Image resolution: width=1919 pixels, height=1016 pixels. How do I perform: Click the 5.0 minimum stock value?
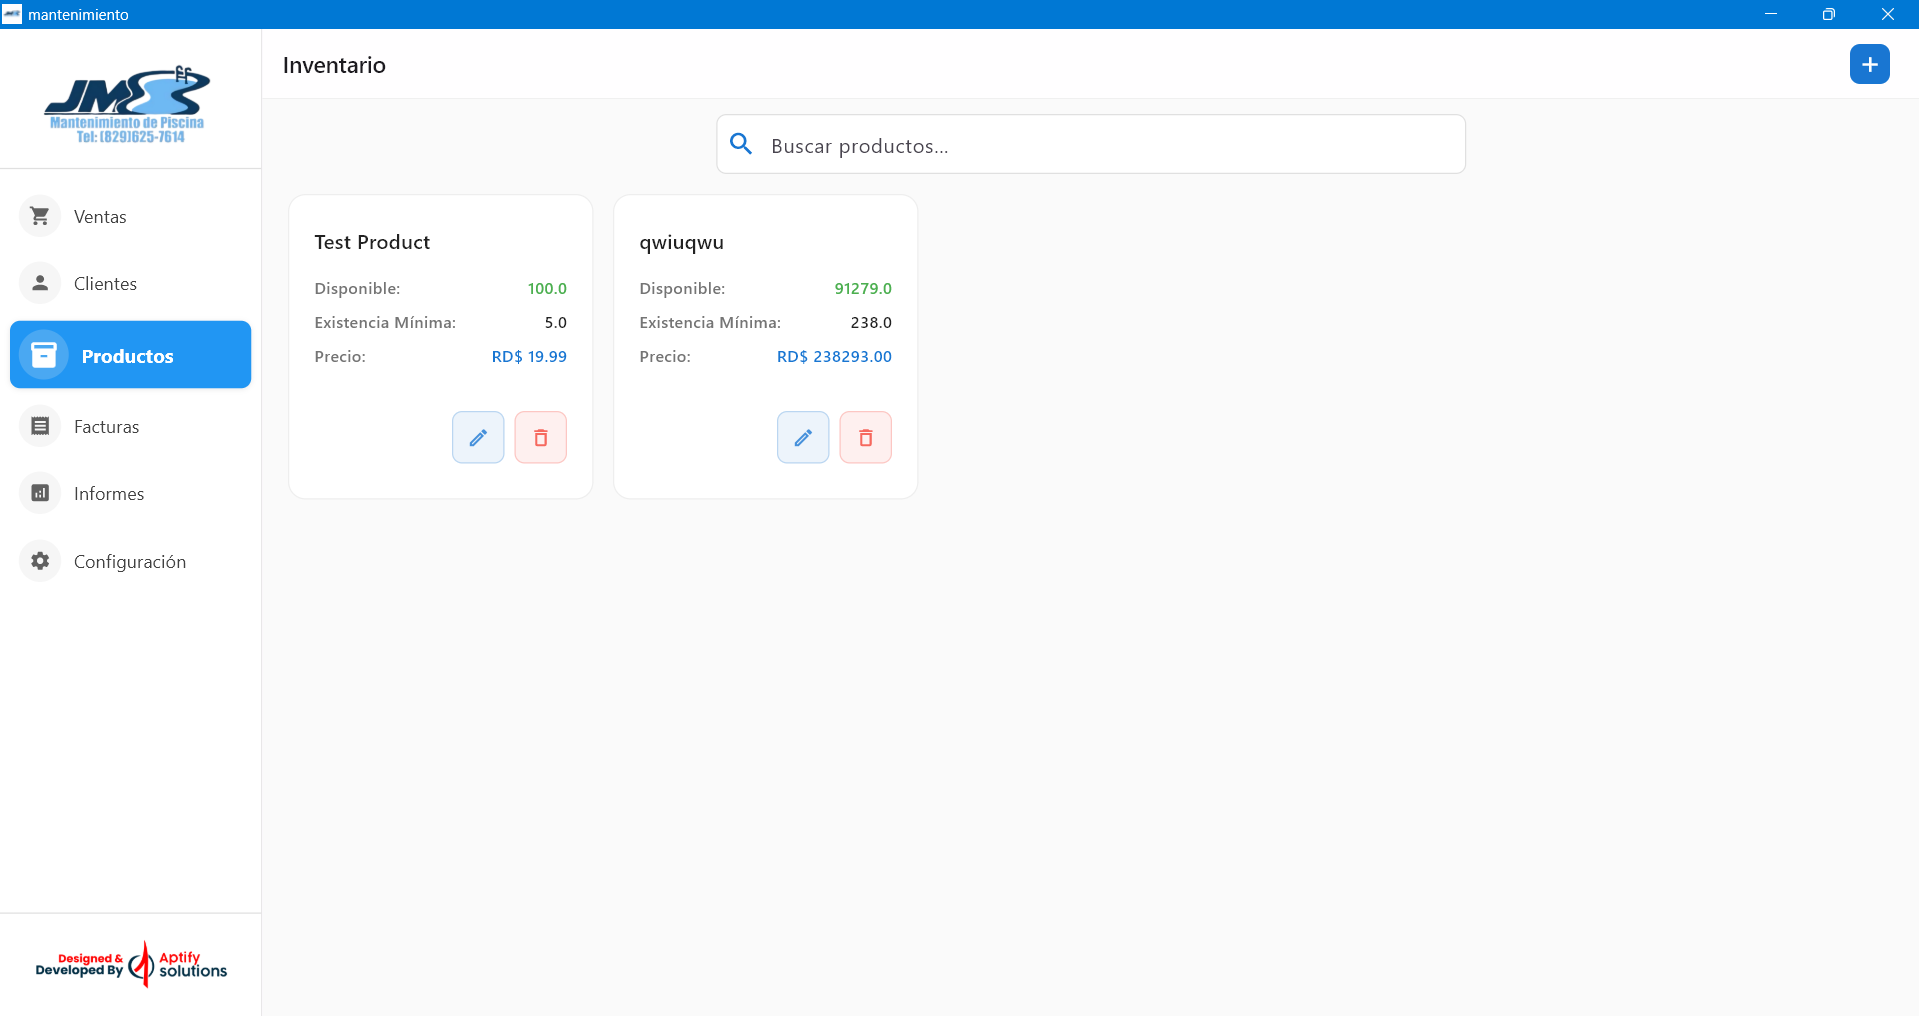click(x=555, y=322)
